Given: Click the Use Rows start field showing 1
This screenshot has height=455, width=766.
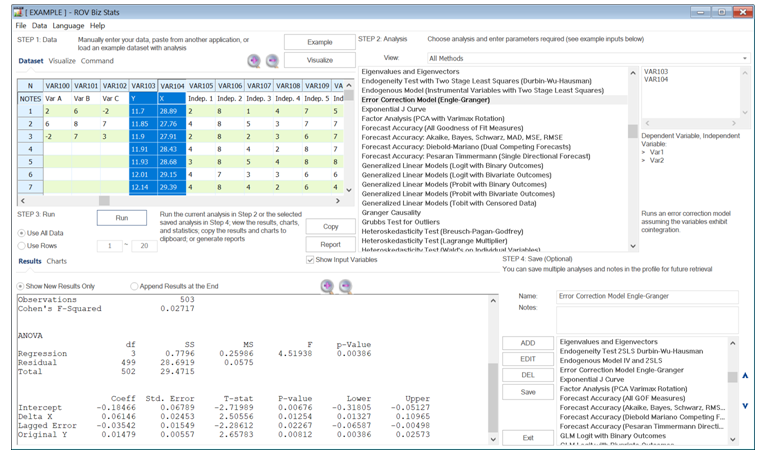Looking at the screenshot, I should pos(109,246).
